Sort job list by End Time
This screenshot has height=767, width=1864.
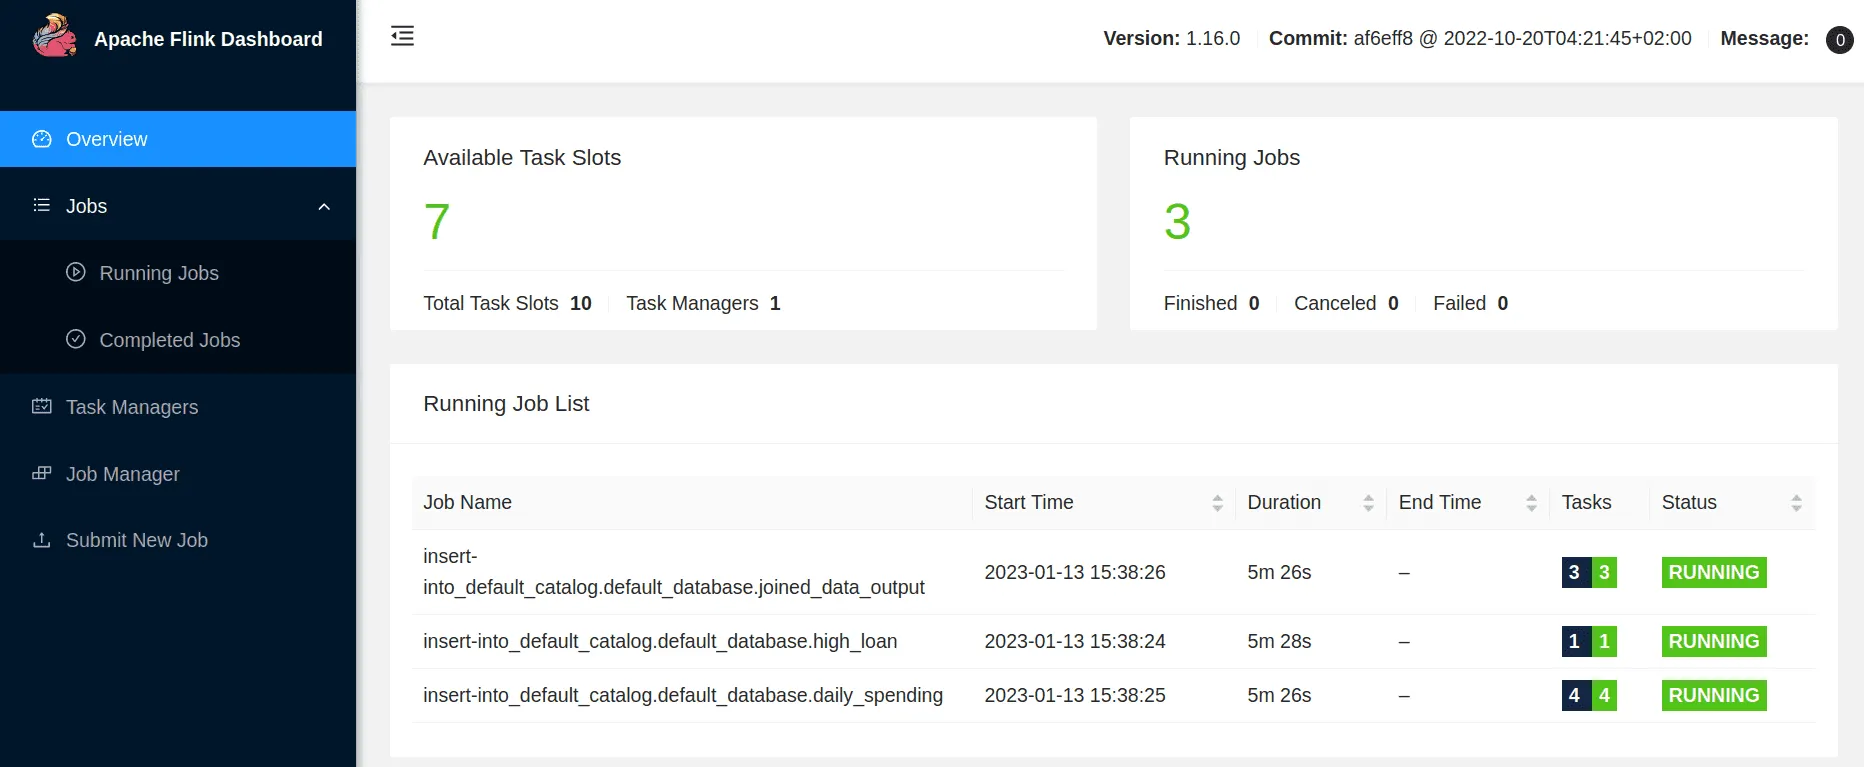(x=1531, y=503)
